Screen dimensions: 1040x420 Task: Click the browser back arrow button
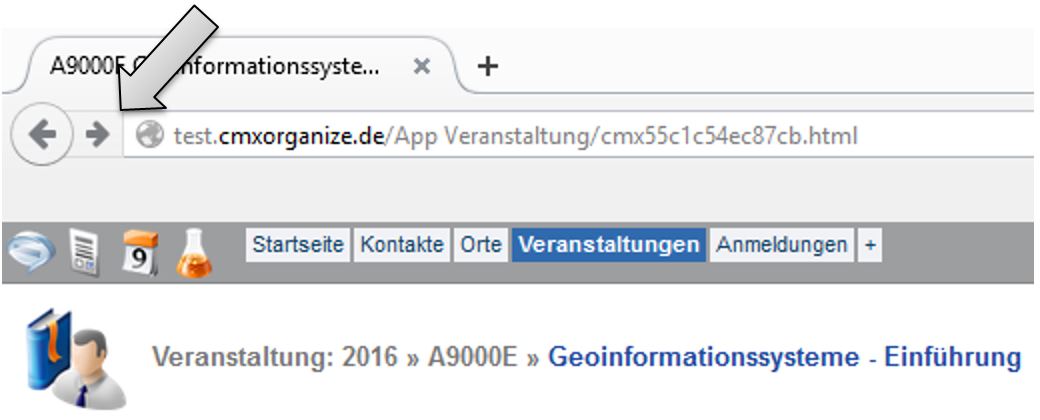[x=41, y=135]
